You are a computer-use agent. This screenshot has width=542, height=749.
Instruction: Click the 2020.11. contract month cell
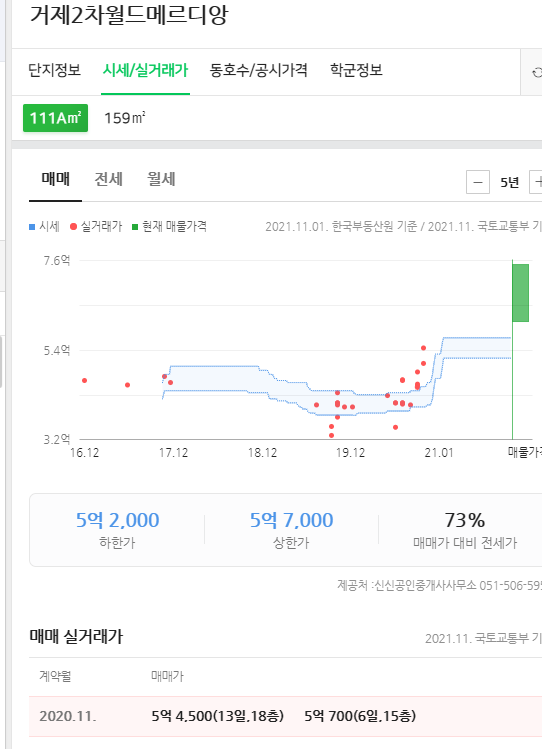[68, 716]
